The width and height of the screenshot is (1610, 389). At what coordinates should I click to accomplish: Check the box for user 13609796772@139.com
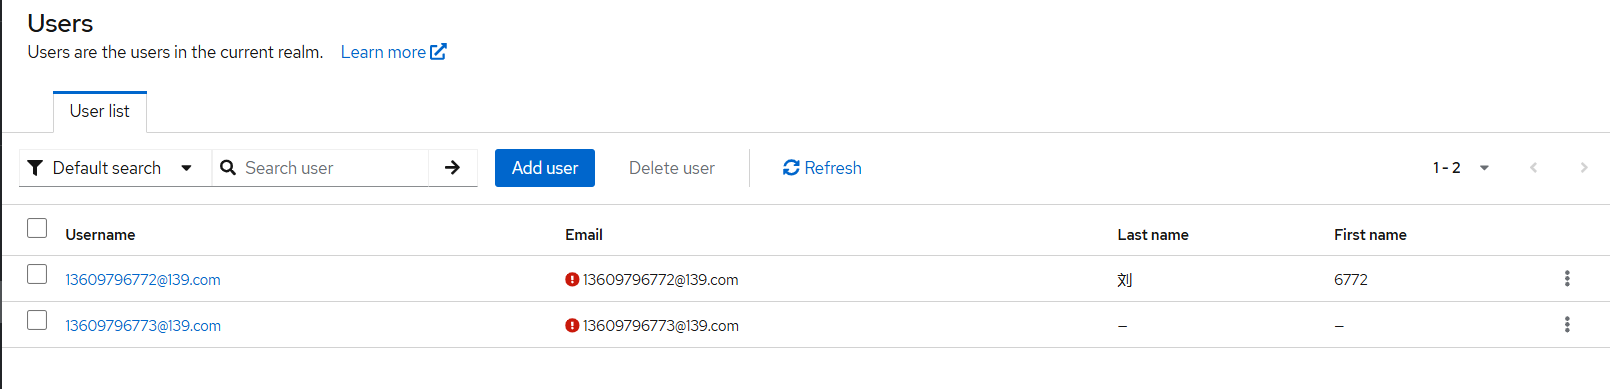click(37, 274)
